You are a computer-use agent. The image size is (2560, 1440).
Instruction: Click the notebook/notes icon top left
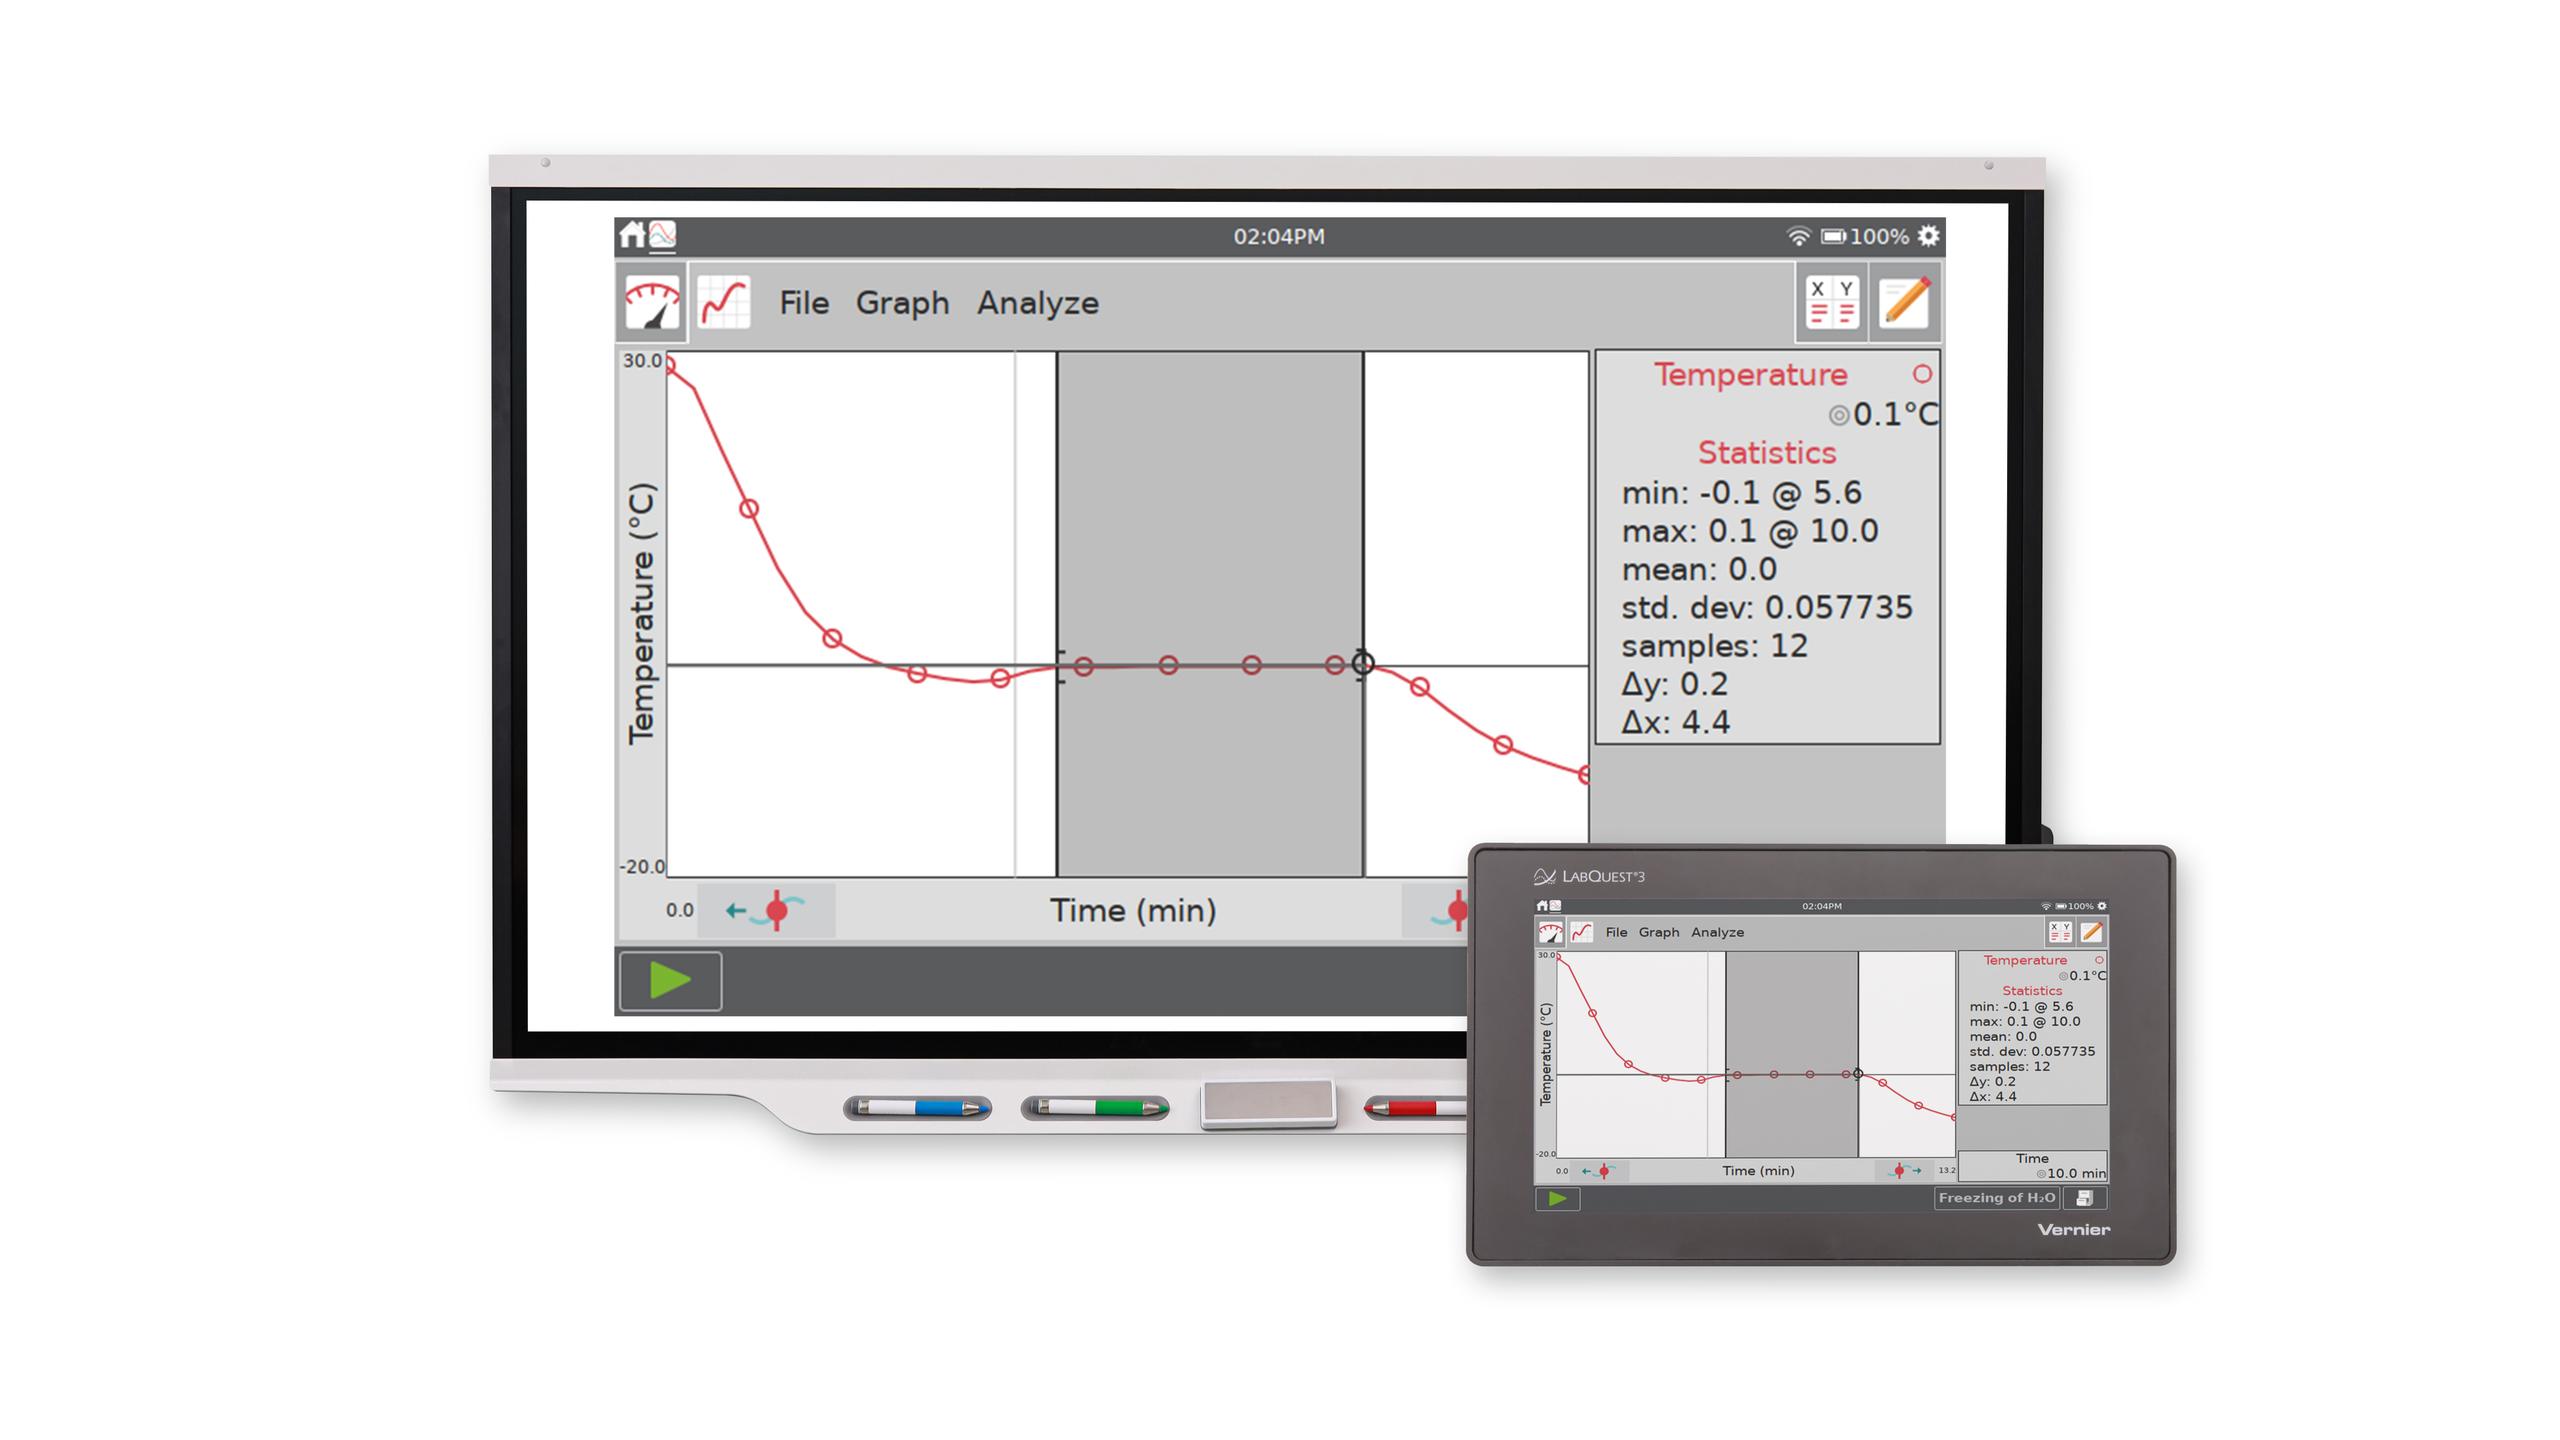1904,302
